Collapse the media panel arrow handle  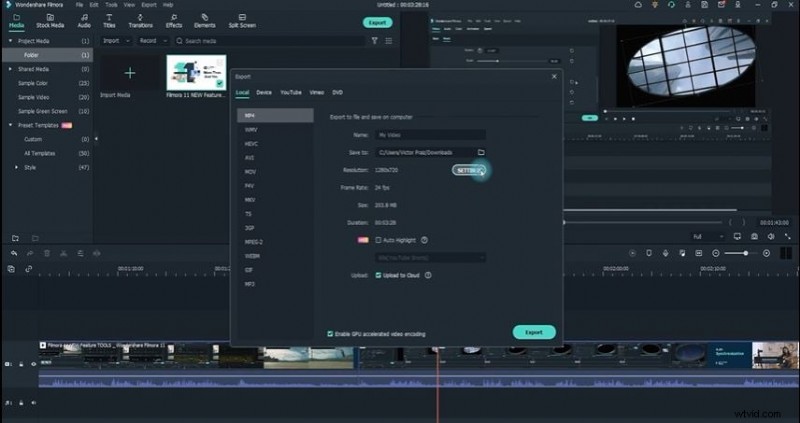coord(96,139)
